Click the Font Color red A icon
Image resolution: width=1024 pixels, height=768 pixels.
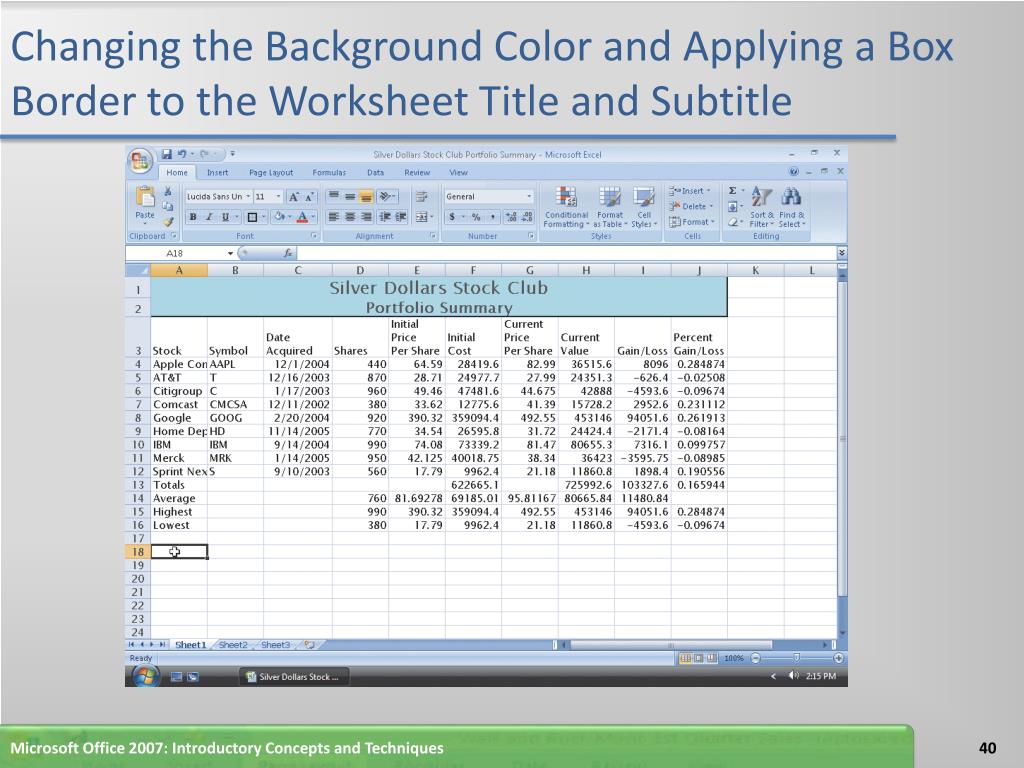pyautogui.click(x=302, y=217)
